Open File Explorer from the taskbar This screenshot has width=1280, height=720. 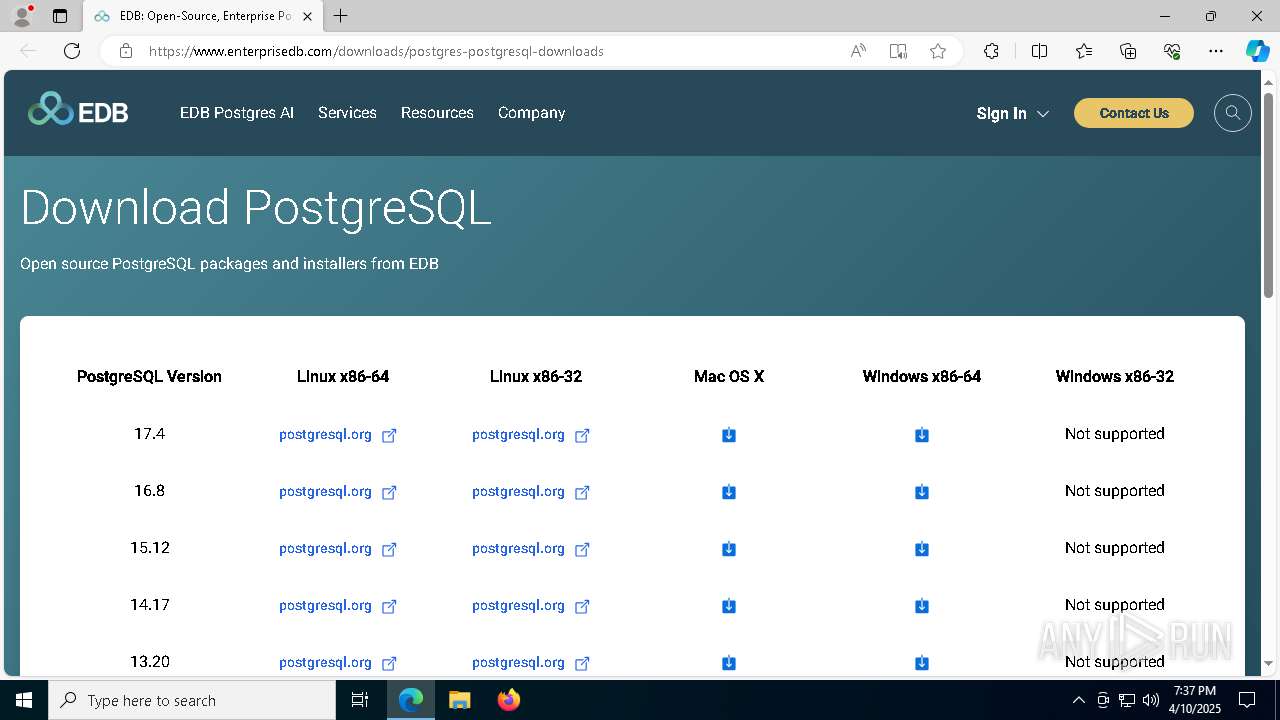[x=459, y=700]
